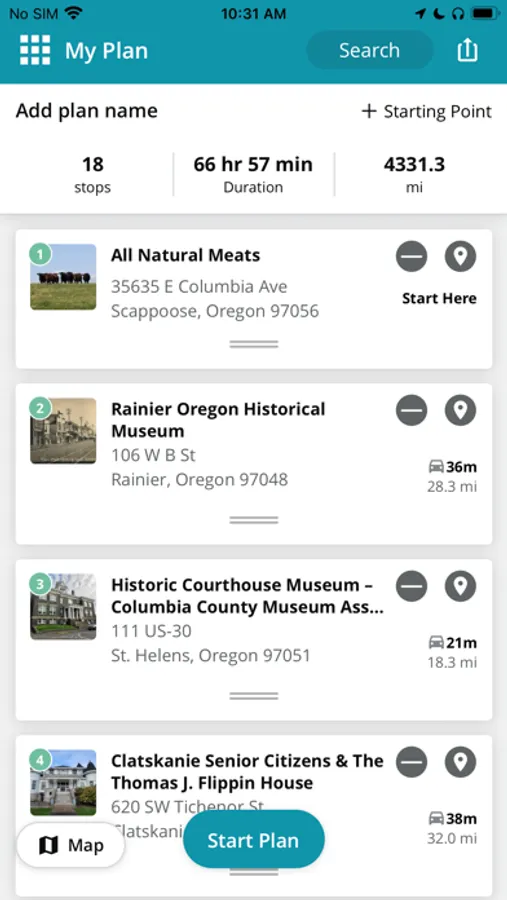
Task: Remove Clatskanie Senior Citizens stop
Action: click(x=411, y=762)
